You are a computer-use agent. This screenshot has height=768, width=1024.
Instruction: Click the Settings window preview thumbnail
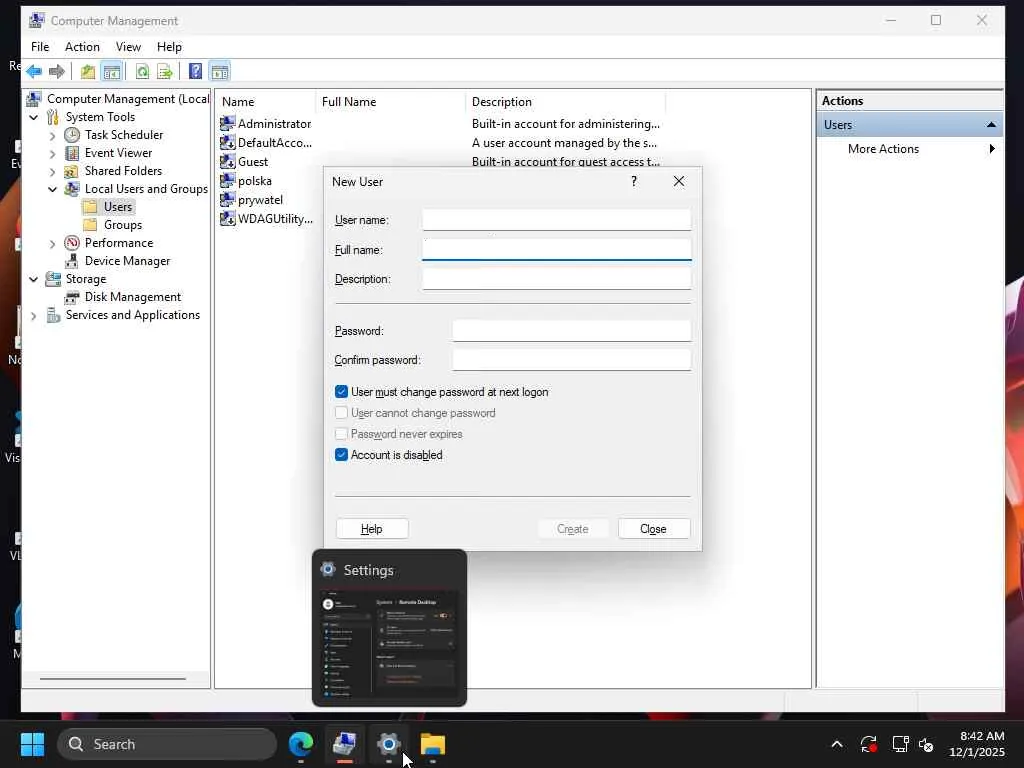click(389, 645)
